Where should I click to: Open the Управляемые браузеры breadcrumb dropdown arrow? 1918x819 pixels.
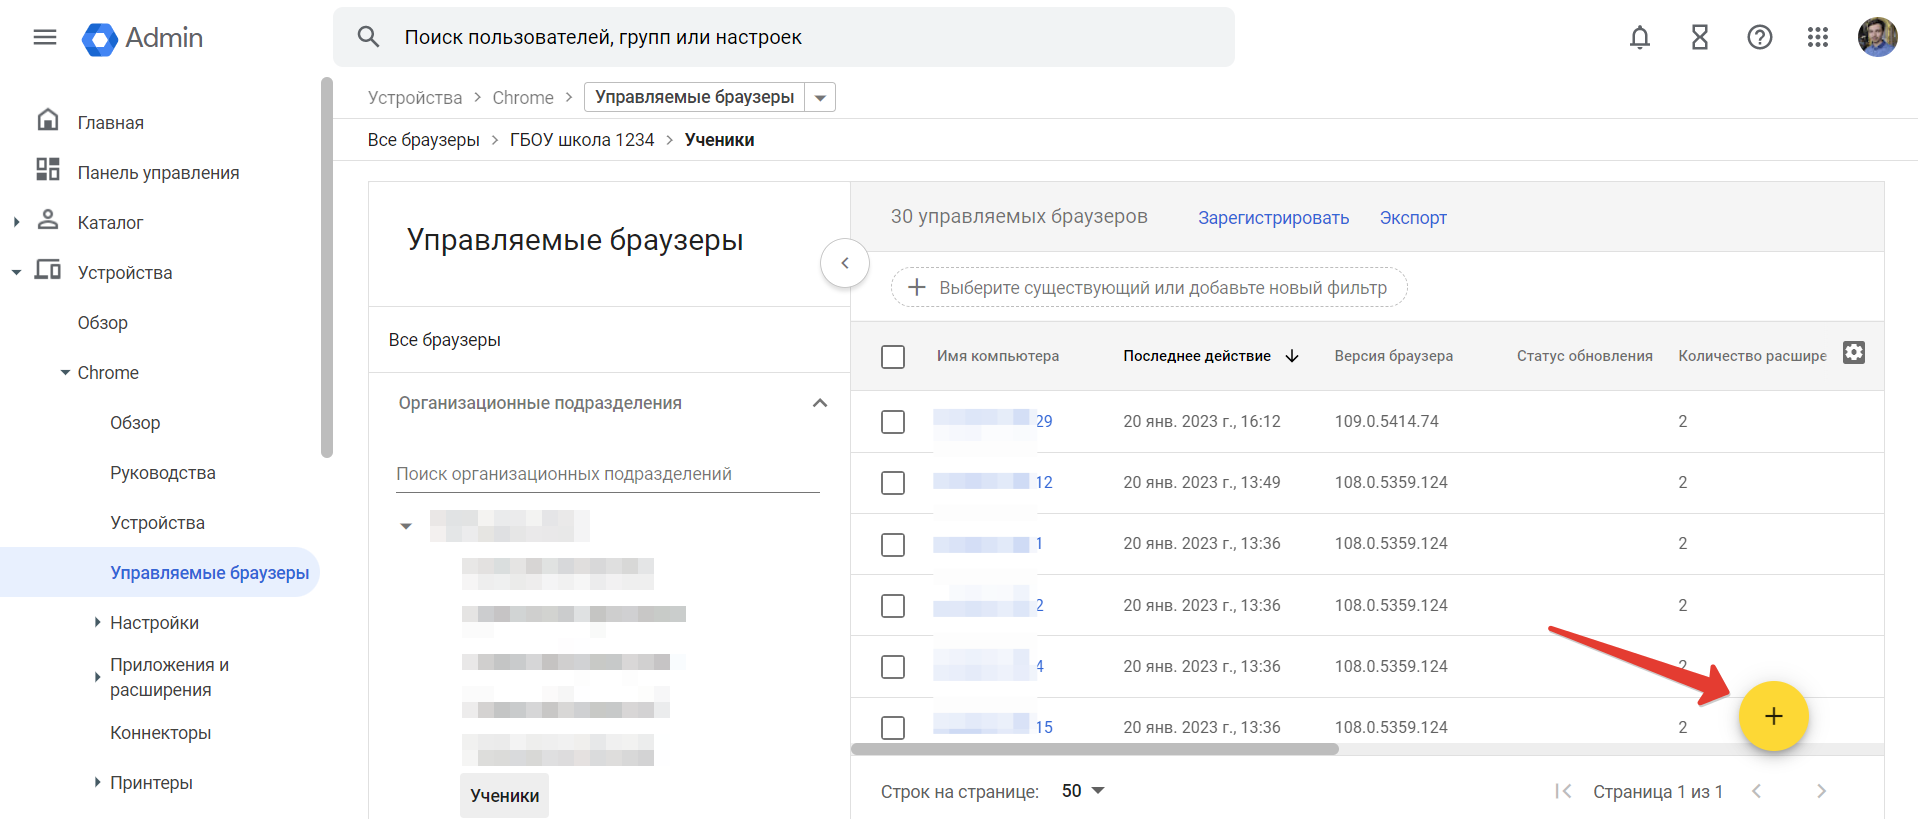(820, 98)
